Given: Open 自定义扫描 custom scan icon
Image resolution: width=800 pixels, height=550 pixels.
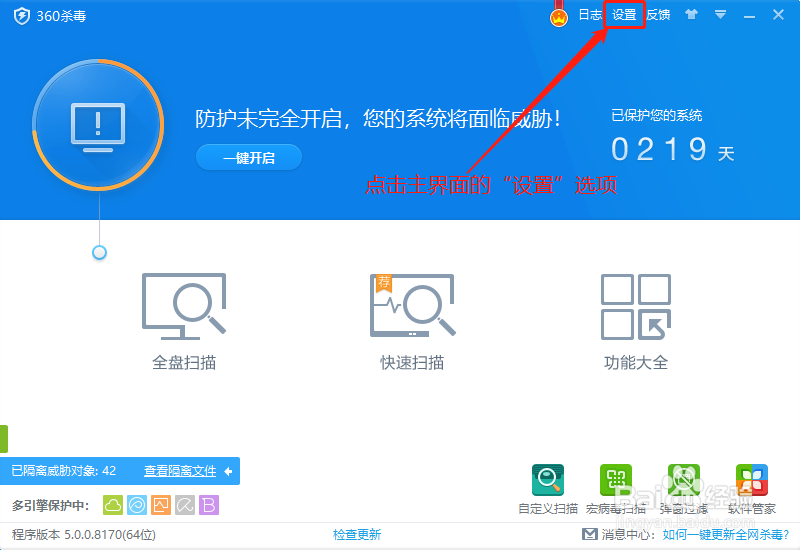Looking at the screenshot, I should pyautogui.click(x=548, y=480).
